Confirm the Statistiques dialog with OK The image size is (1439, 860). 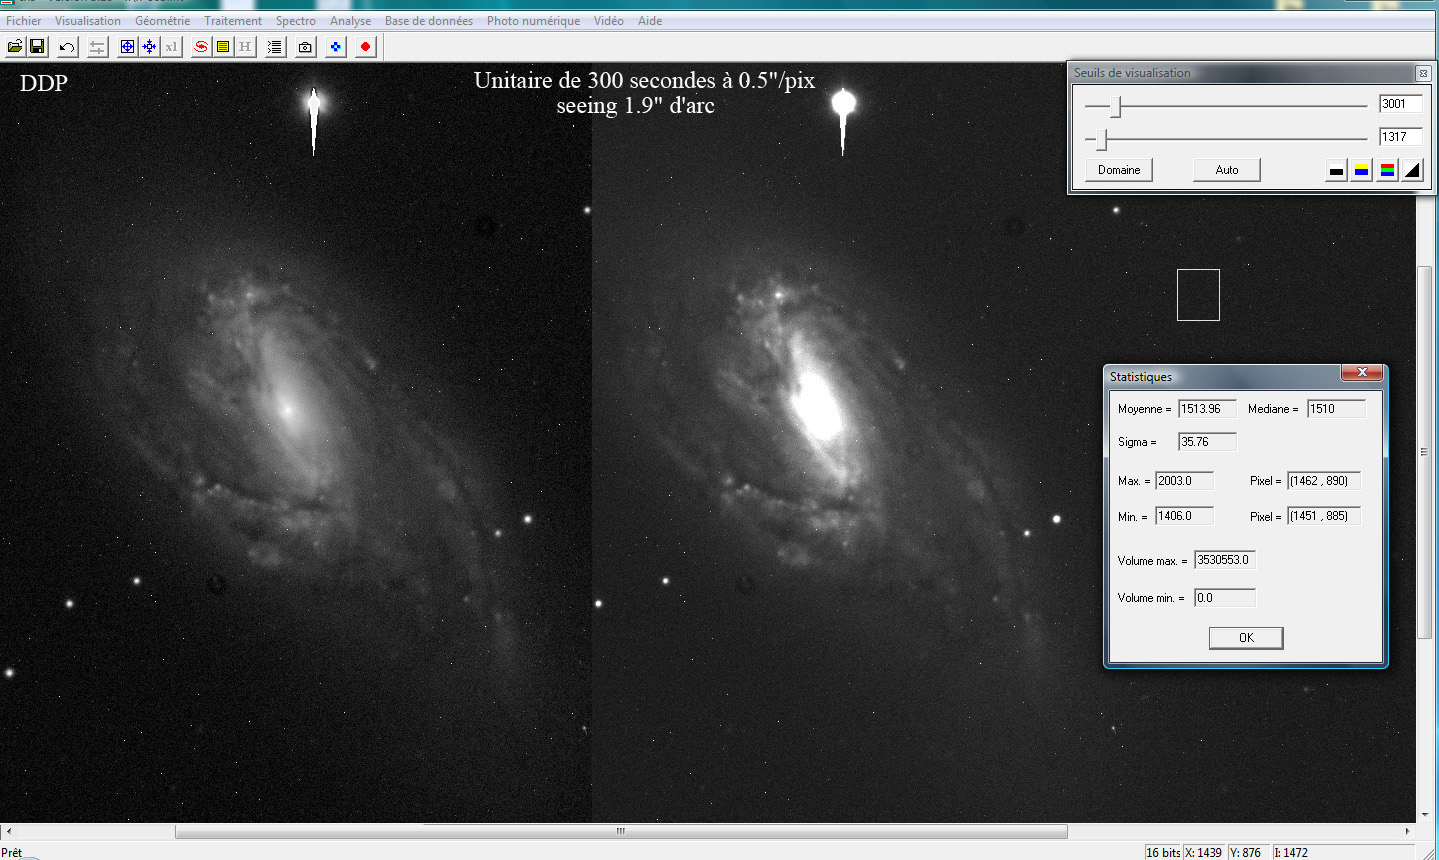click(x=1246, y=638)
